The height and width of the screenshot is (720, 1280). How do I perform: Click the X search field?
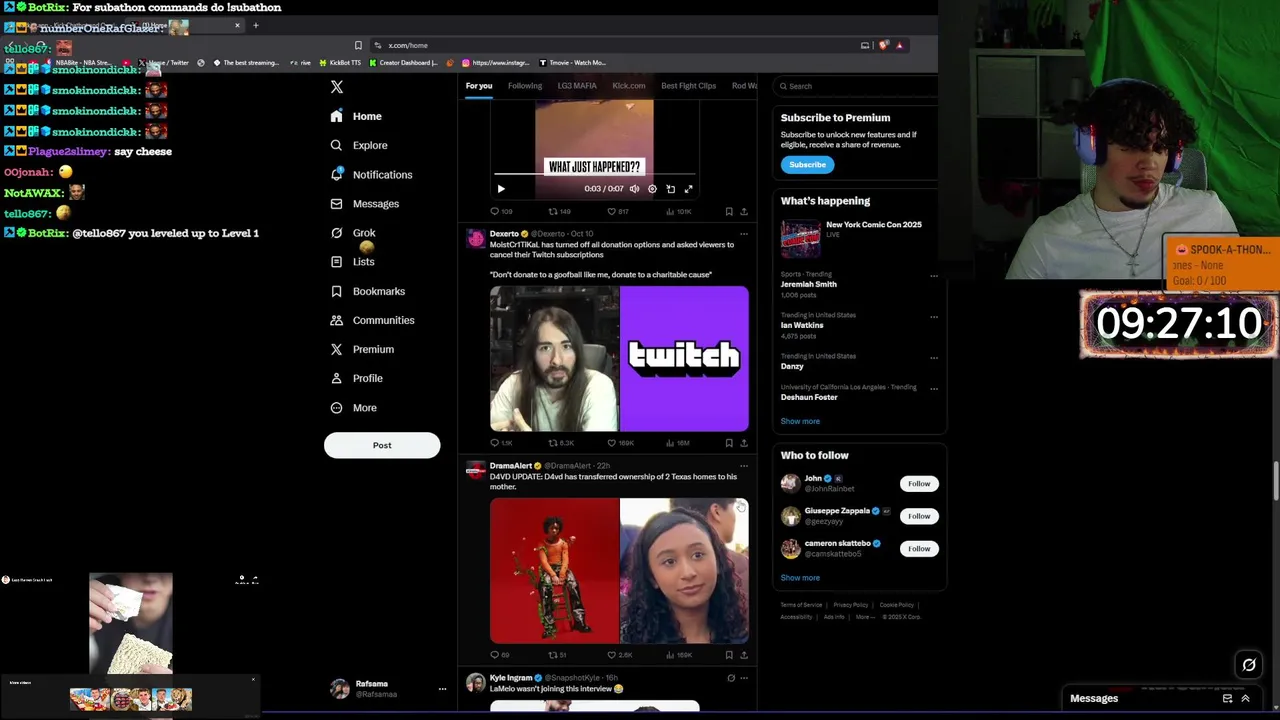[x=856, y=86]
